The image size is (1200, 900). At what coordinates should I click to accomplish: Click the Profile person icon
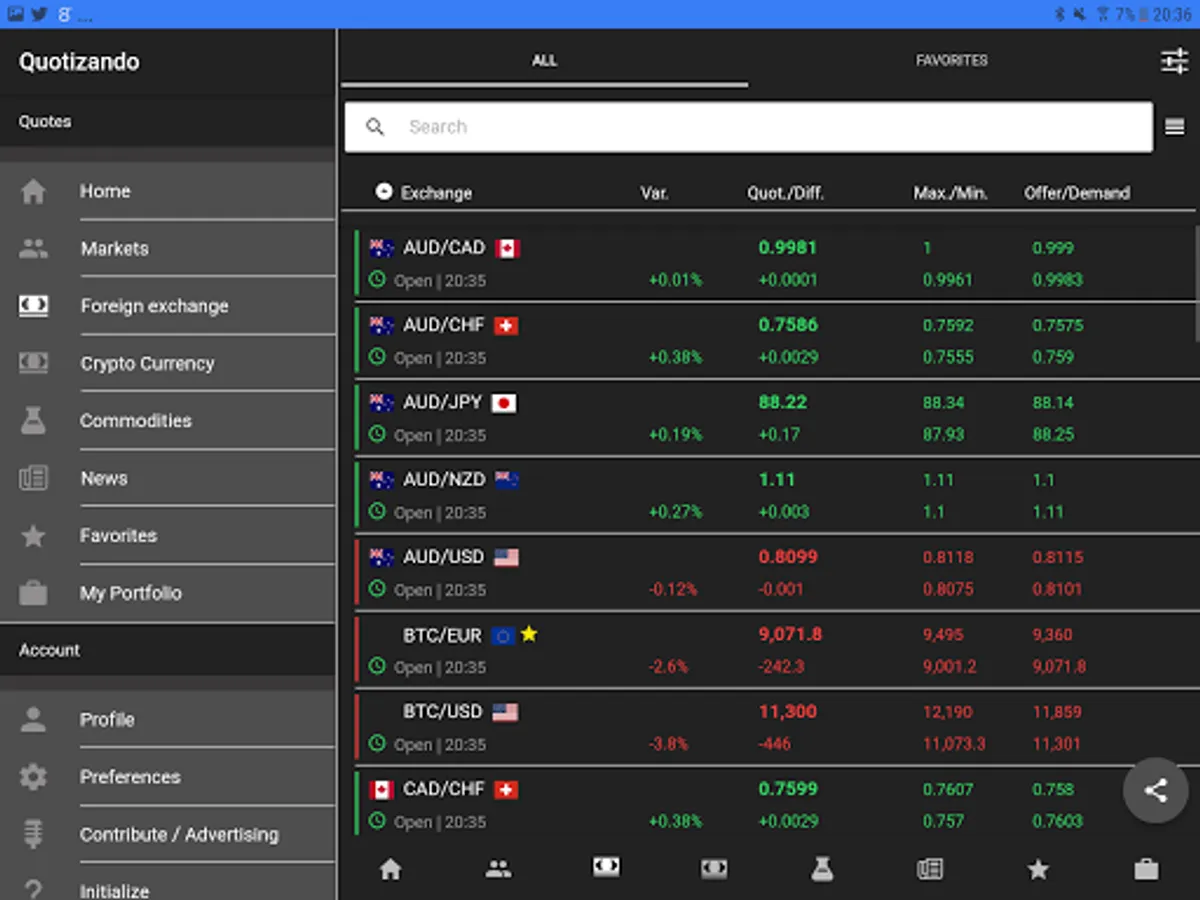tap(33, 719)
